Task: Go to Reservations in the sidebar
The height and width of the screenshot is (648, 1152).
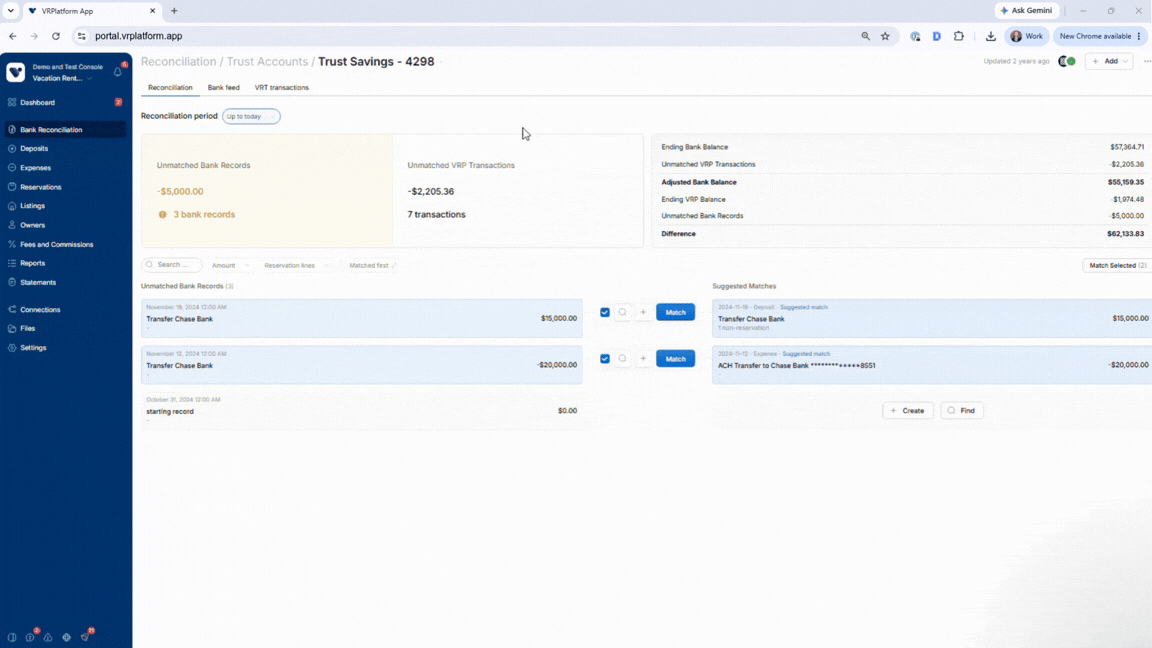Action: click(x=40, y=187)
